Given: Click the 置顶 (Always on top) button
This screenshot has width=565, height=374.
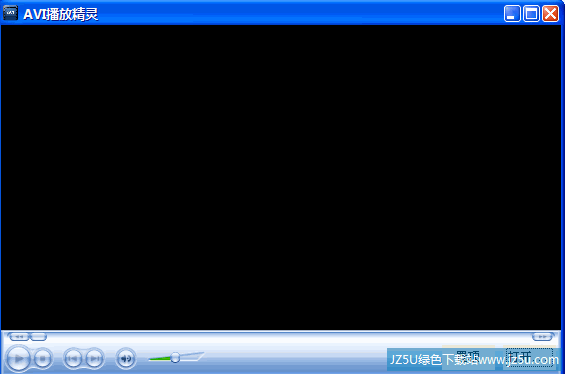Looking at the screenshot, I should tap(468, 357).
